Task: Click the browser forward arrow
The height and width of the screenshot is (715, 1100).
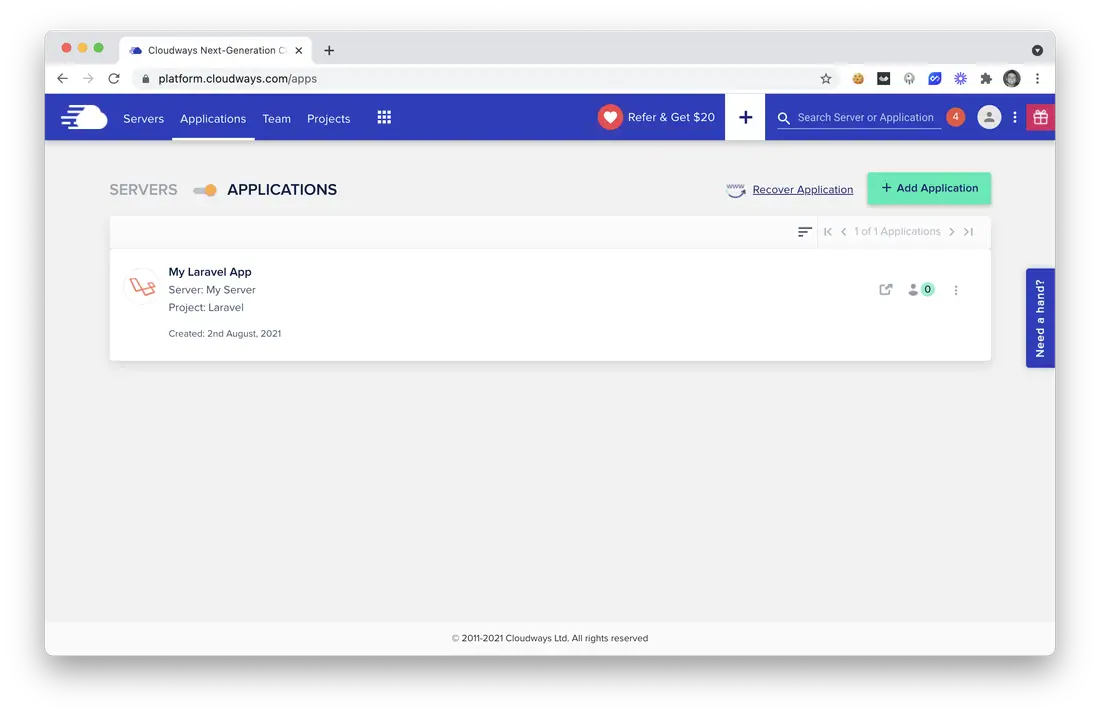Action: click(x=88, y=79)
